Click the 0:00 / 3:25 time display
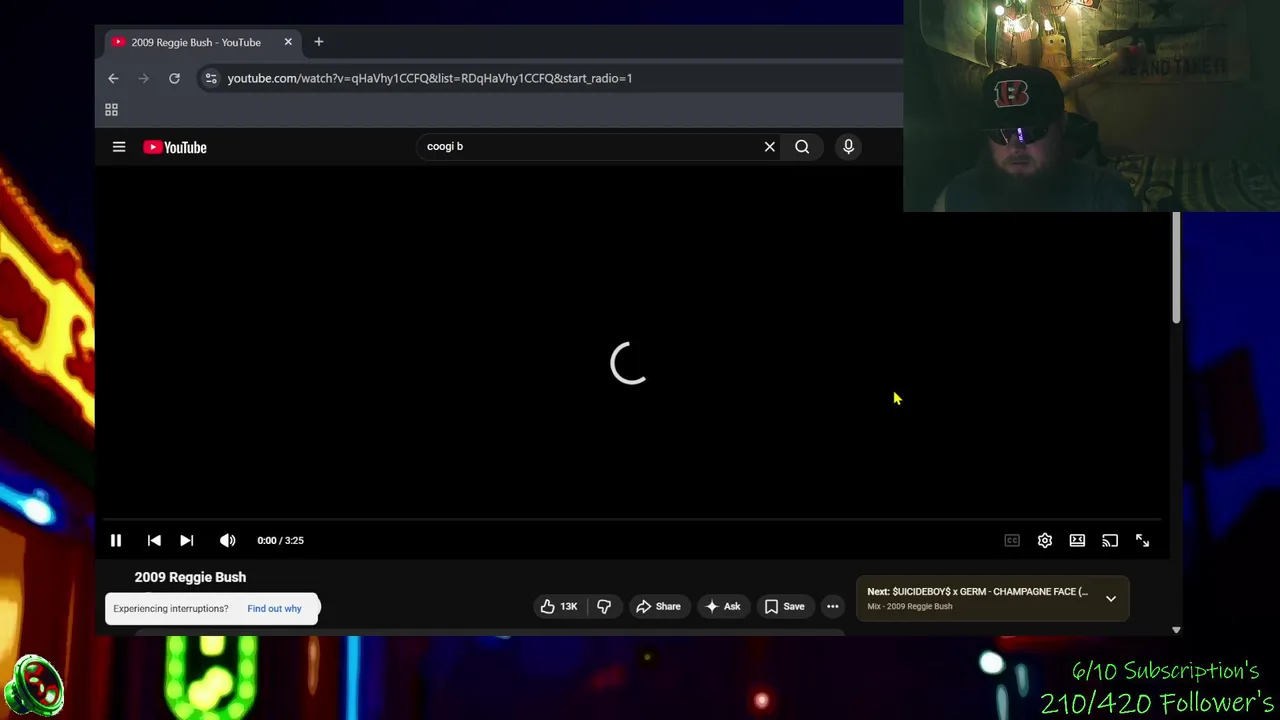The width and height of the screenshot is (1280, 720). [x=280, y=540]
